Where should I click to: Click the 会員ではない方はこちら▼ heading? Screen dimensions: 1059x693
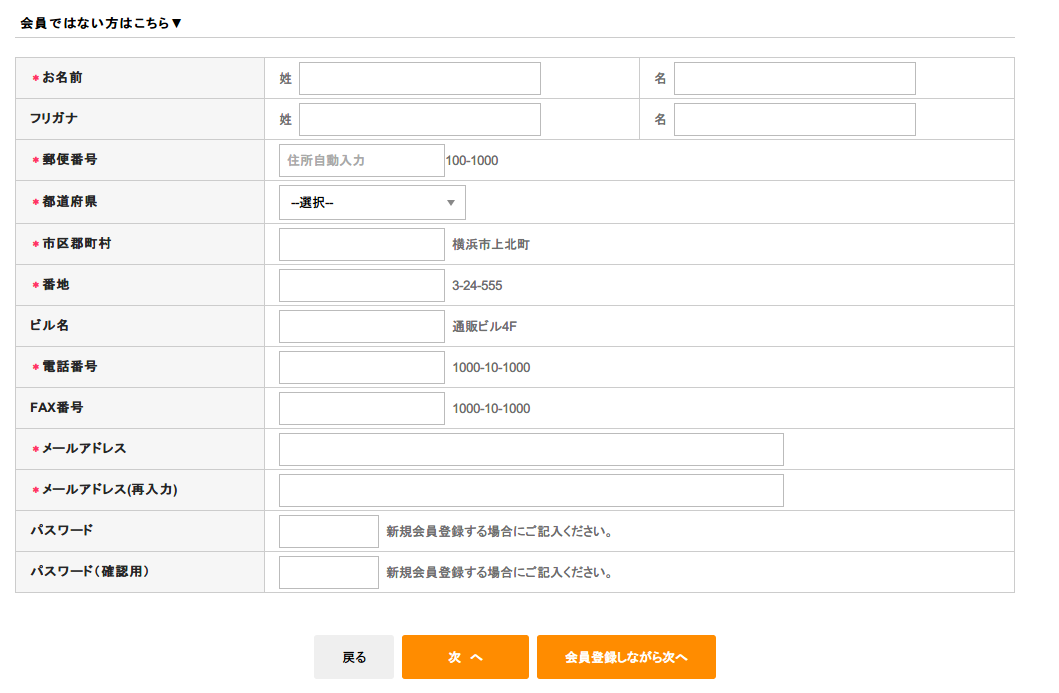pos(101,22)
